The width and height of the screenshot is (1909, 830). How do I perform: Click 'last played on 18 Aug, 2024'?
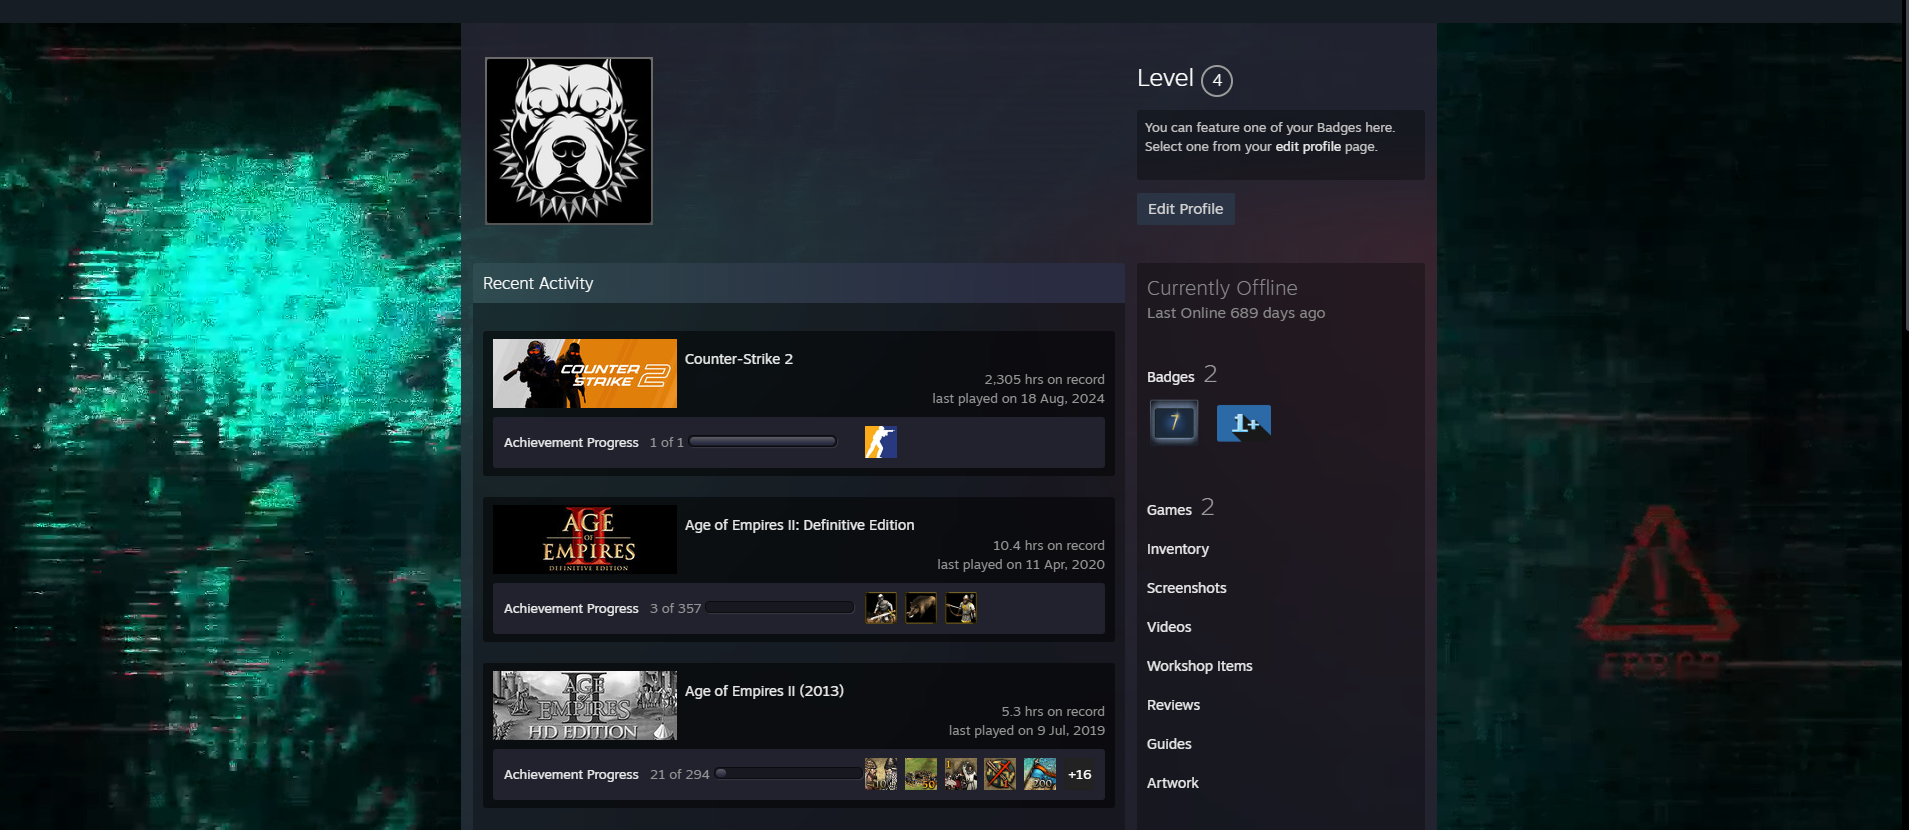click(1019, 399)
